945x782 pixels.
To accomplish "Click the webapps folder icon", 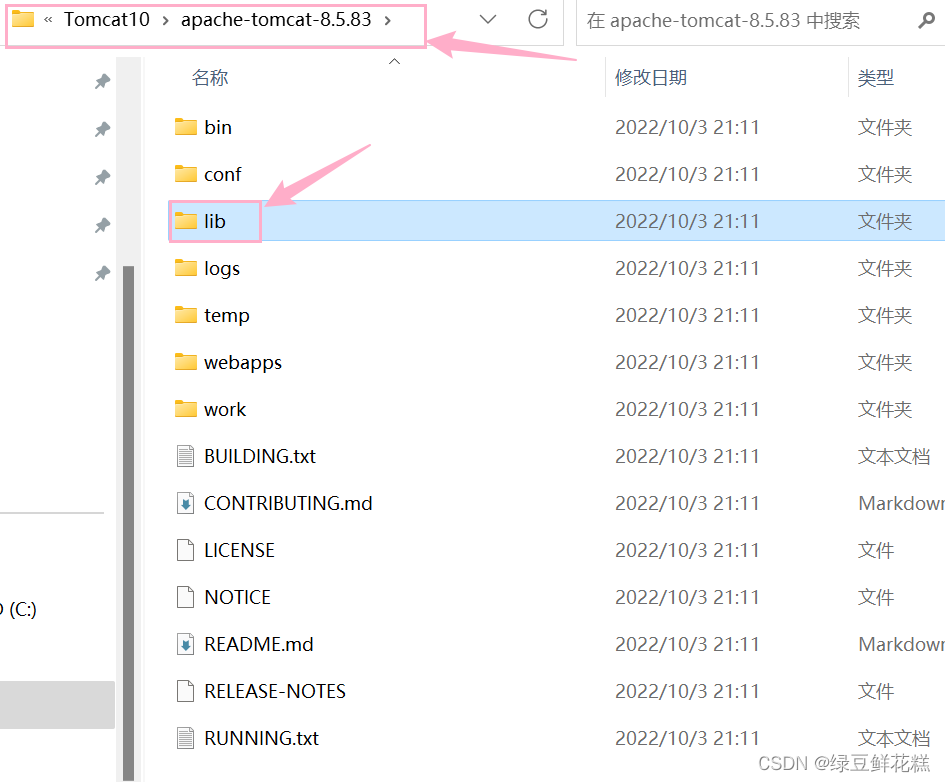I will tap(186, 362).
